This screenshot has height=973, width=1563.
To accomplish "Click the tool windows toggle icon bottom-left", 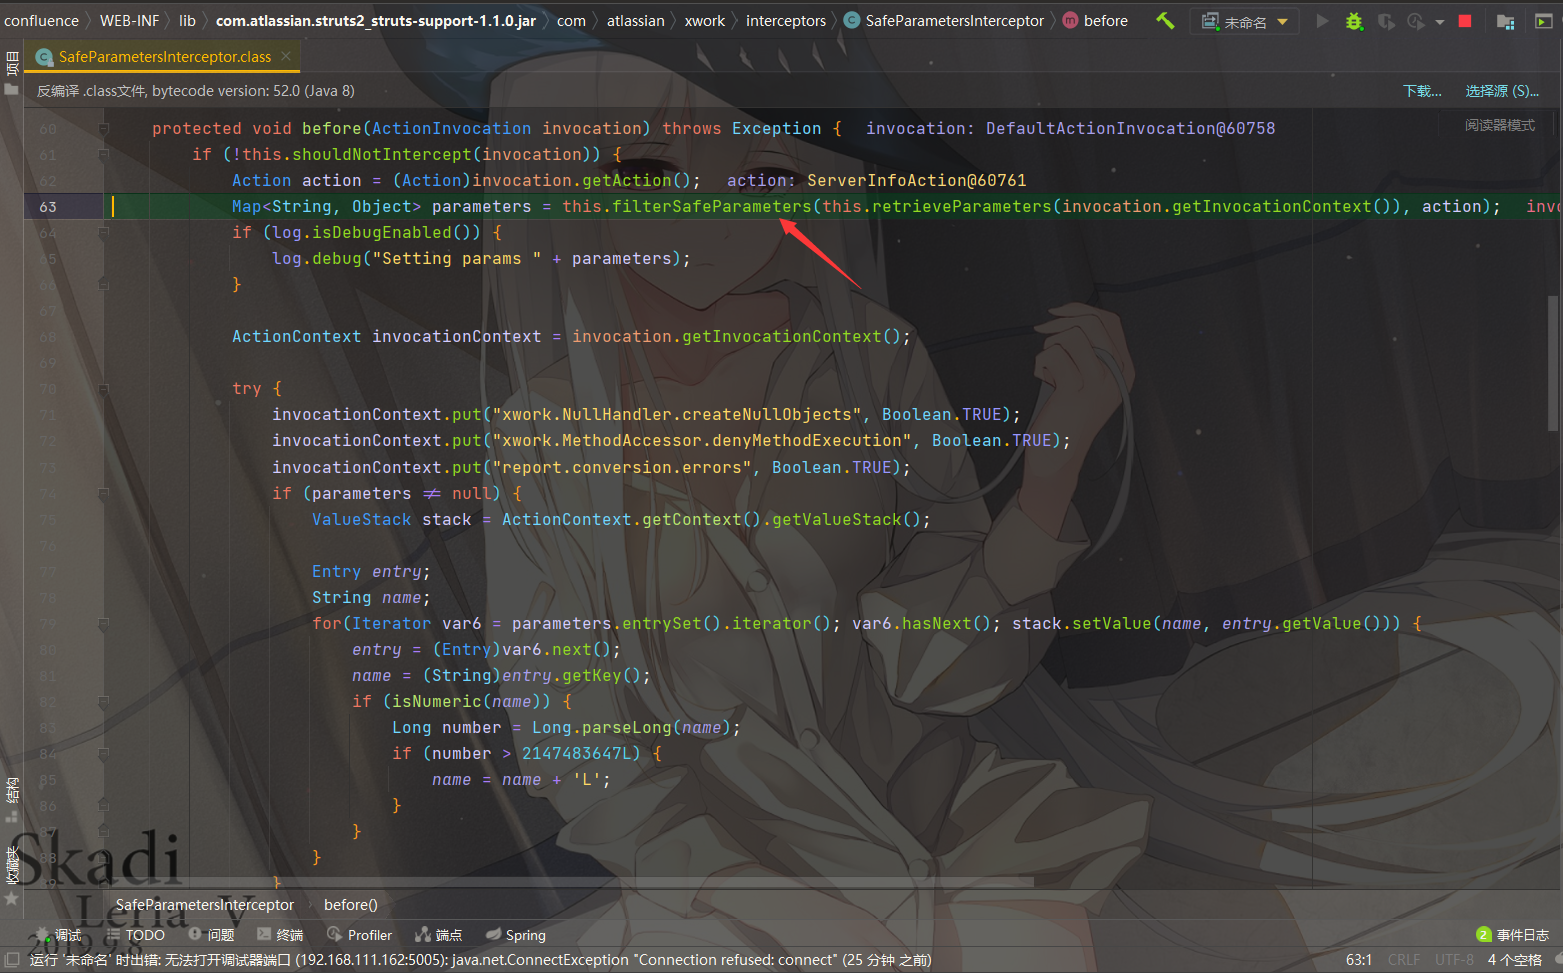I will tap(12, 960).
